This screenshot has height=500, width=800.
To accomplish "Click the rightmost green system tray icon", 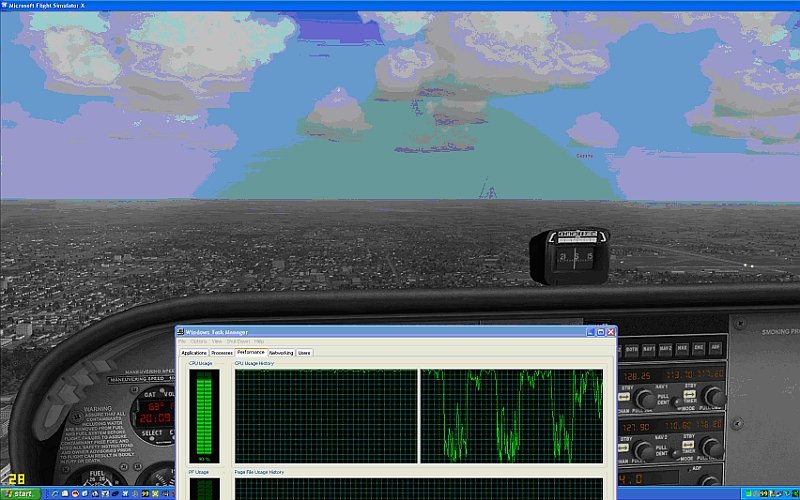I will (x=795, y=493).
